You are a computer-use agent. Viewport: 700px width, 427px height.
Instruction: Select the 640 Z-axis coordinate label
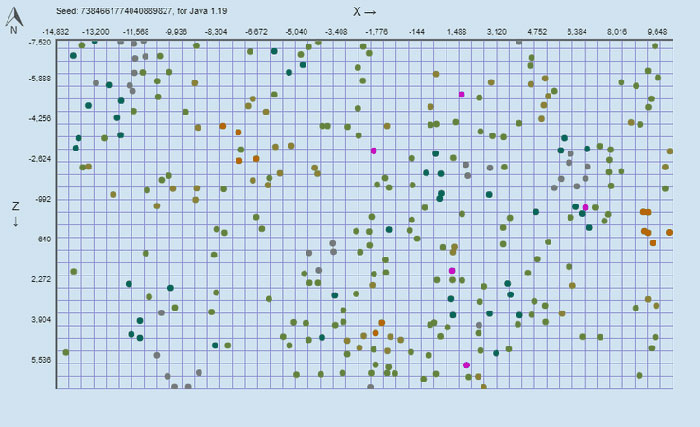(x=43, y=239)
